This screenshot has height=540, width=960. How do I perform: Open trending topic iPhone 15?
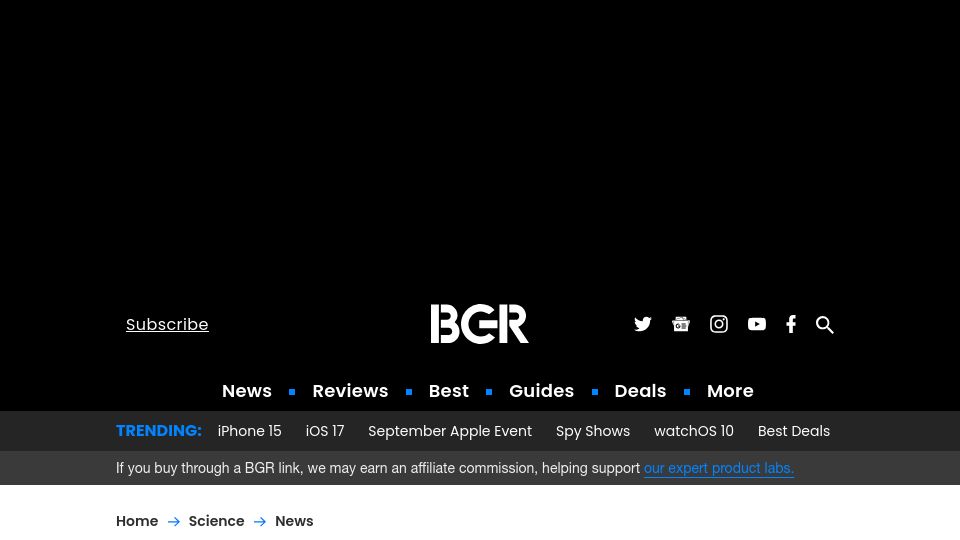pyautogui.click(x=250, y=431)
